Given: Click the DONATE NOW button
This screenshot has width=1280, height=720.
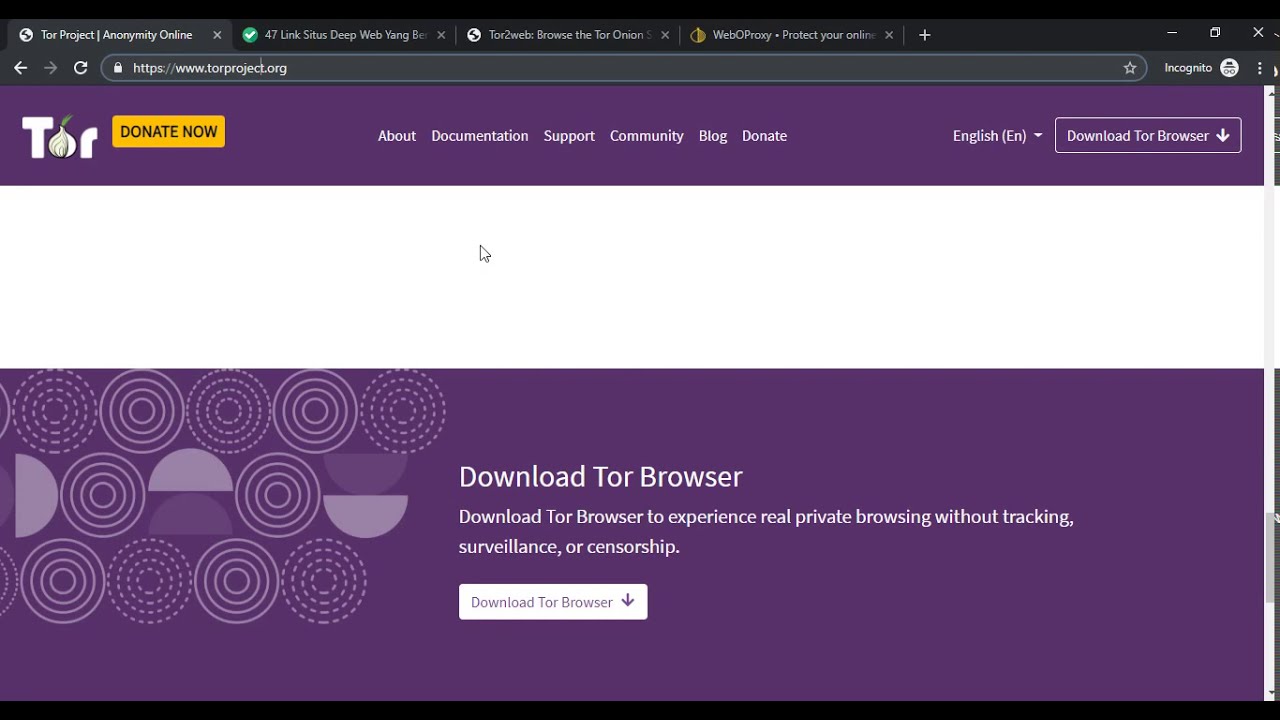Looking at the screenshot, I should [x=168, y=132].
